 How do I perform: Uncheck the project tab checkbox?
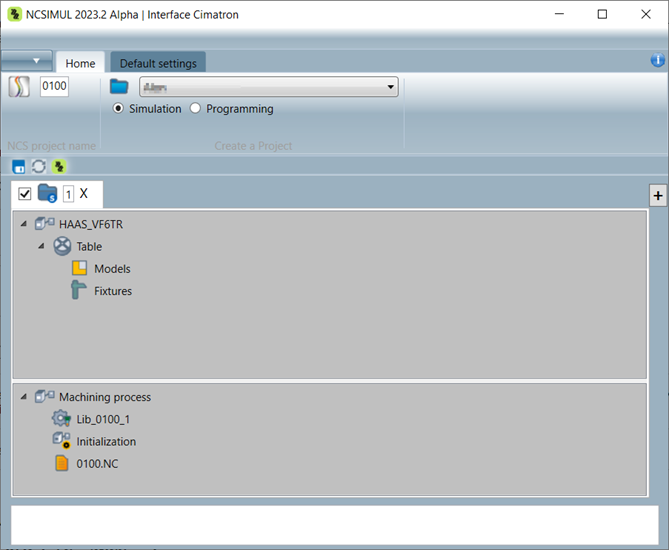point(25,194)
